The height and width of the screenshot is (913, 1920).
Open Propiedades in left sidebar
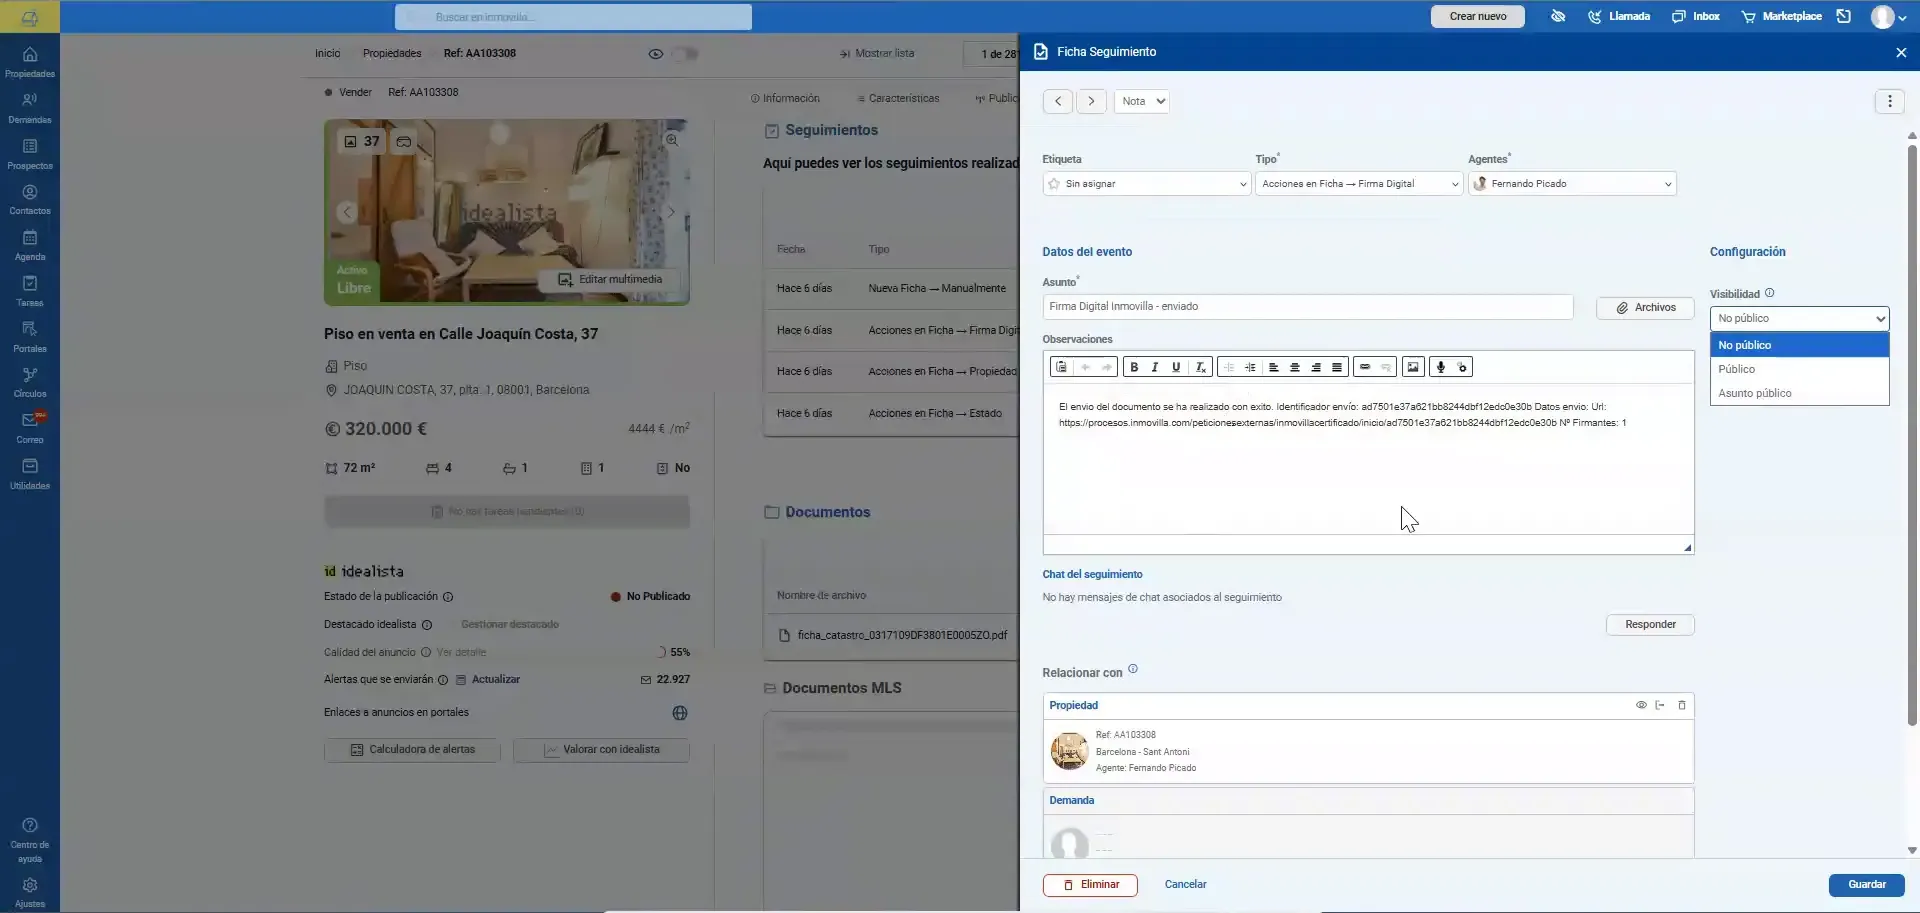30,61
